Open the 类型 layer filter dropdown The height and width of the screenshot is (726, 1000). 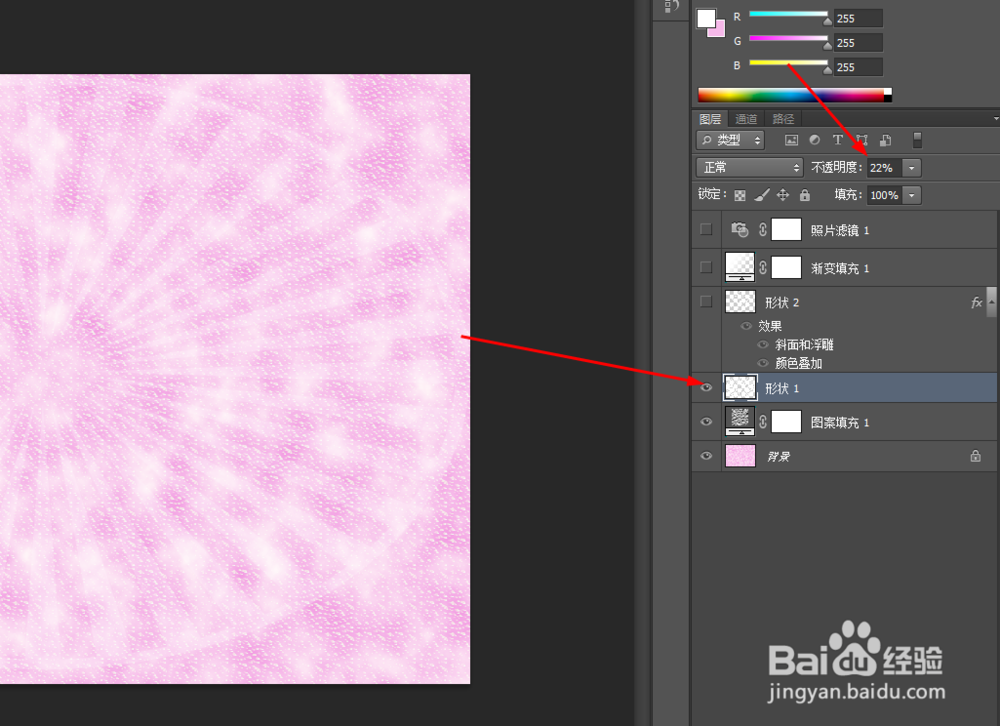coord(730,140)
